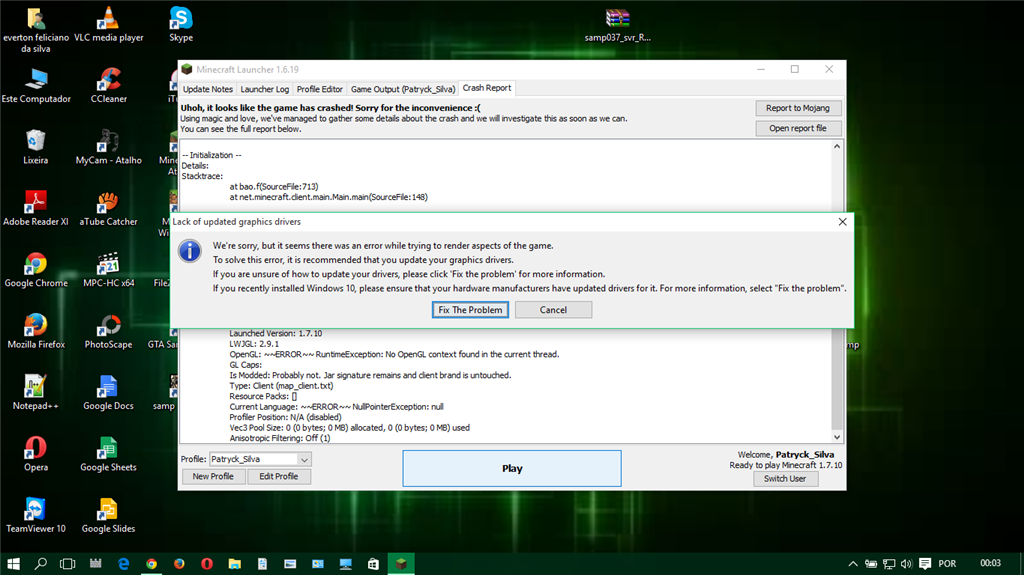Select the Mozilla Firefox desktop icon
The height and width of the screenshot is (575, 1024).
[36, 331]
